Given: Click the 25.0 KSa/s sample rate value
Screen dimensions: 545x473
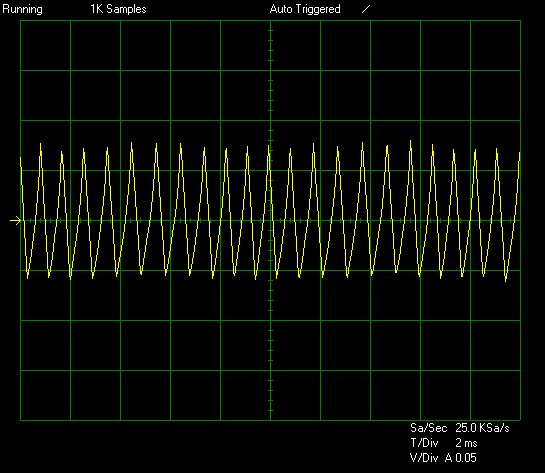Looking at the screenshot, I should pyautogui.click(x=482, y=428).
